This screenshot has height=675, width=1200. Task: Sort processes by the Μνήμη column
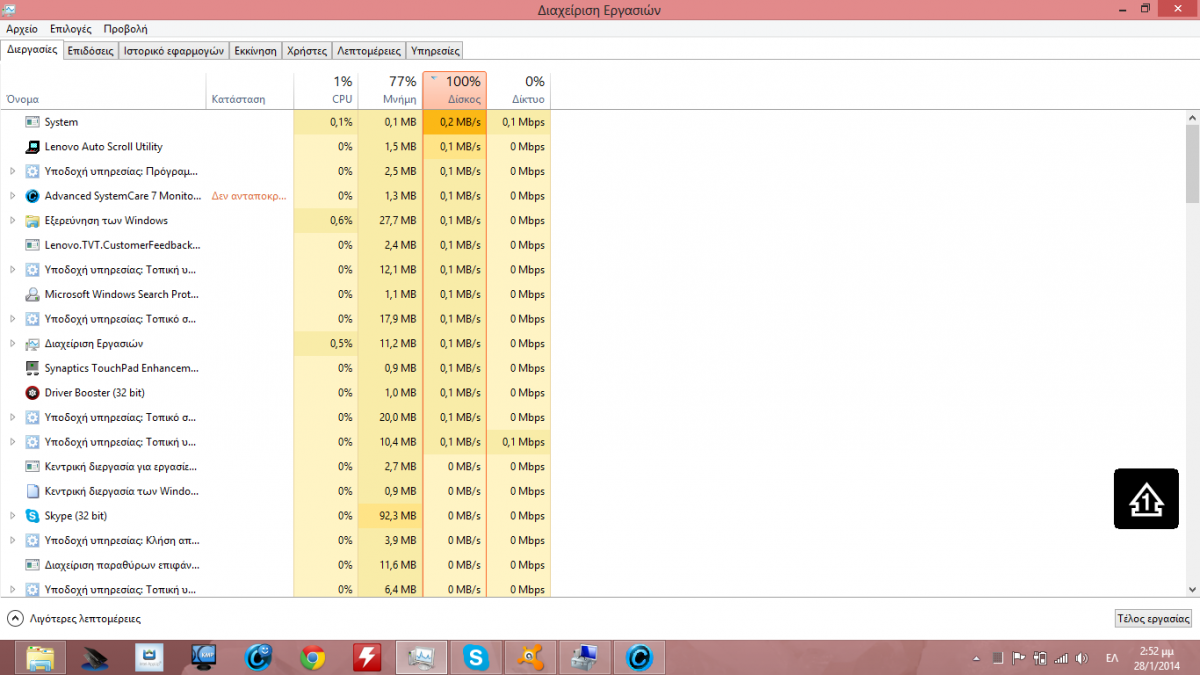coord(390,90)
